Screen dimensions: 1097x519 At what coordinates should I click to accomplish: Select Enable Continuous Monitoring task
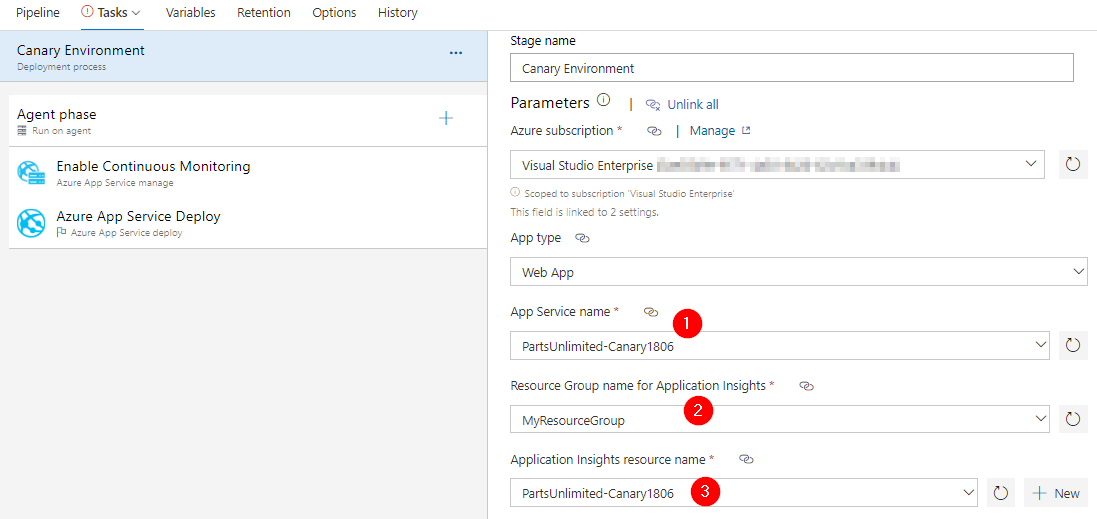pos(248,172)
